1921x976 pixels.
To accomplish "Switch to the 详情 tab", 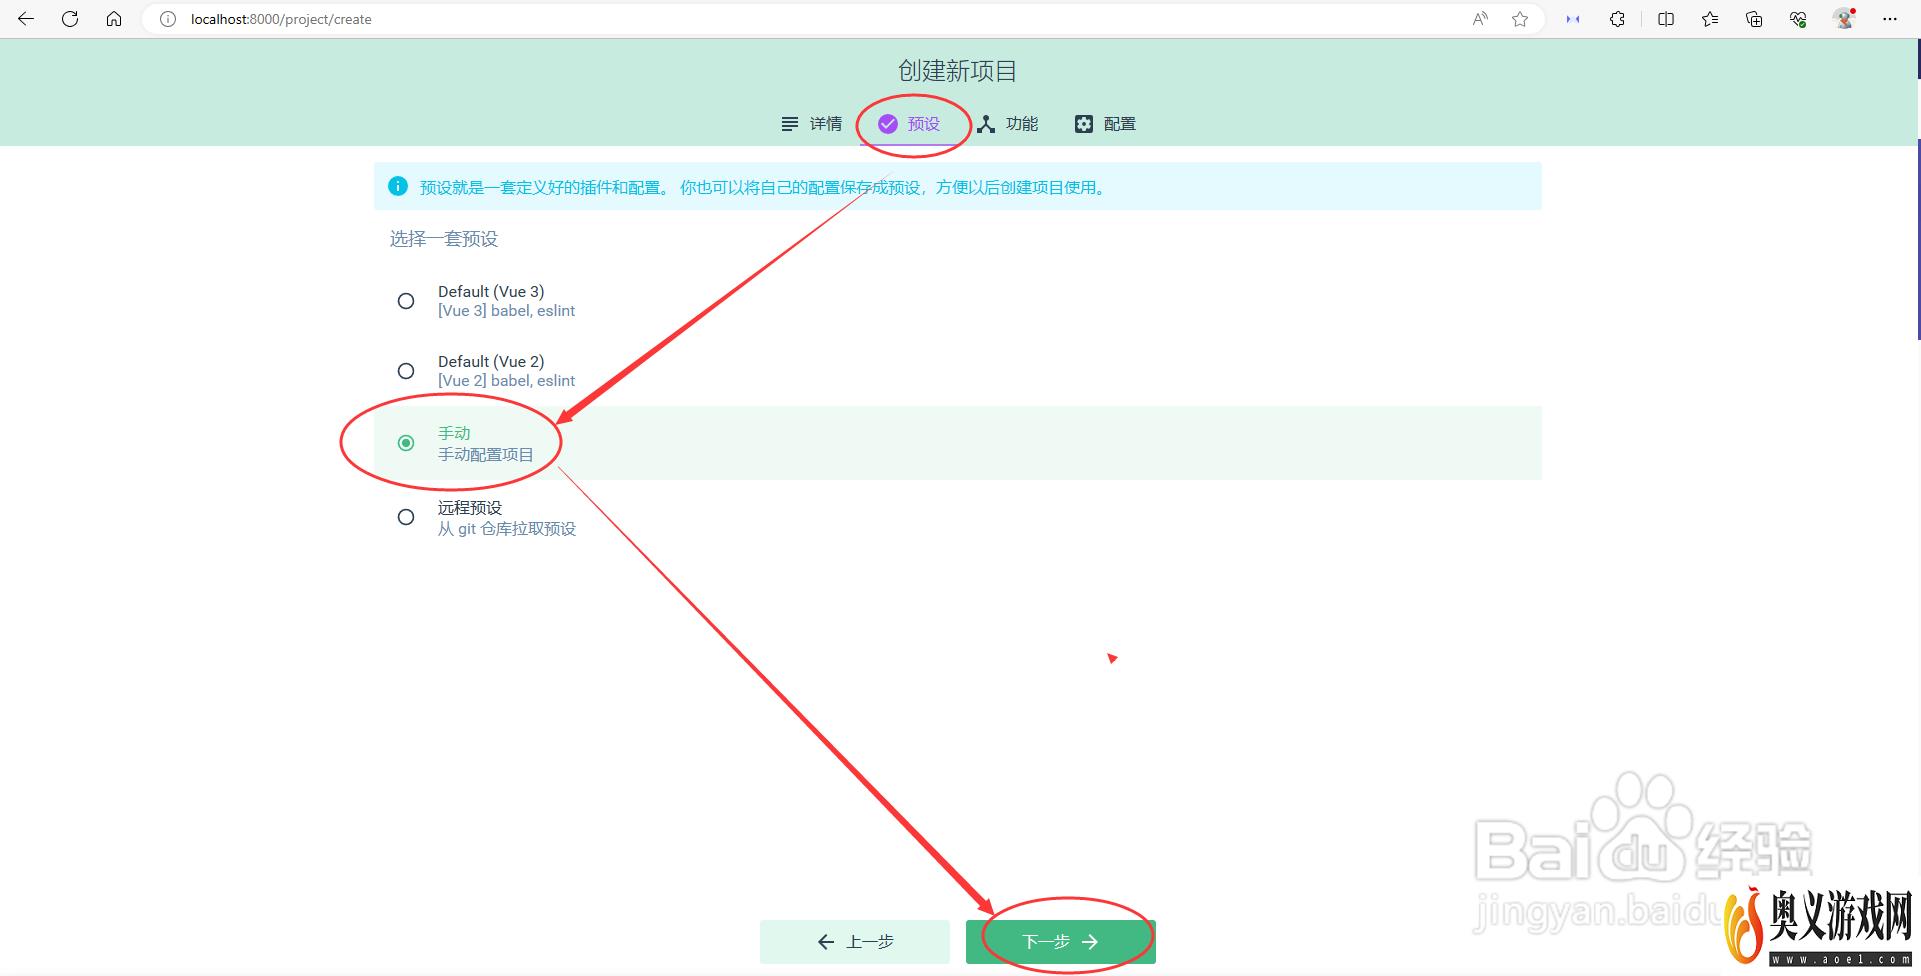I will (811, 124).
